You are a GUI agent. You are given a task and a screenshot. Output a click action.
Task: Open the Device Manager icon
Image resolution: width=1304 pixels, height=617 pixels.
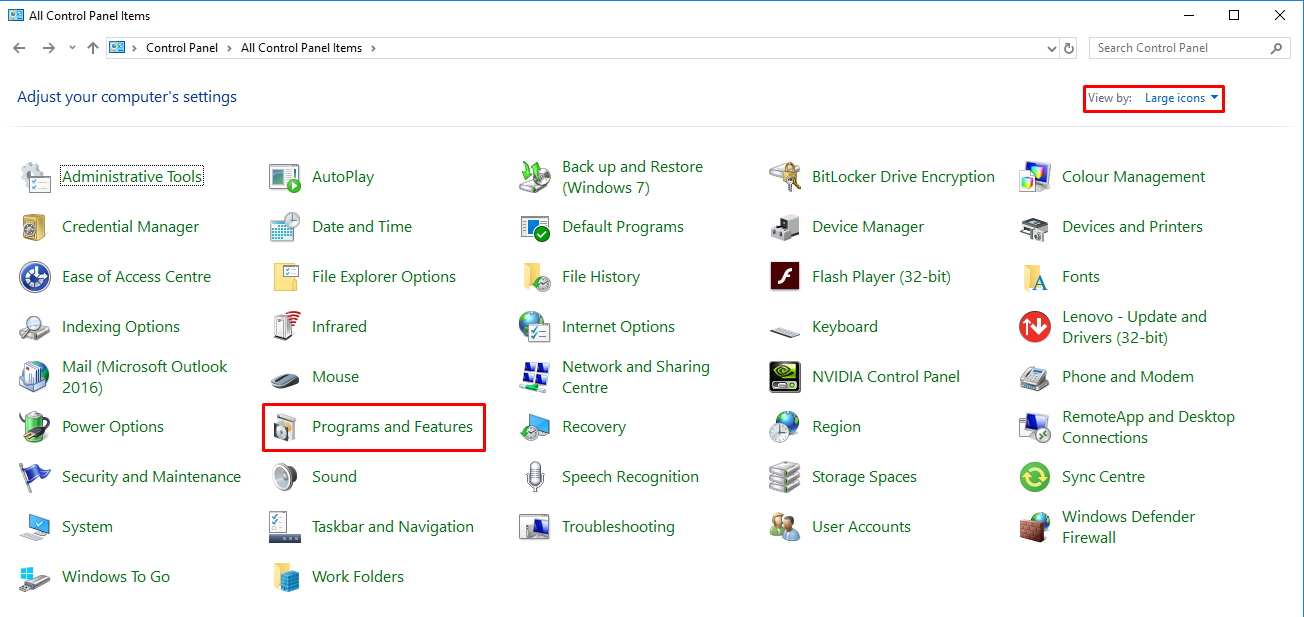(x=785, y=227)
